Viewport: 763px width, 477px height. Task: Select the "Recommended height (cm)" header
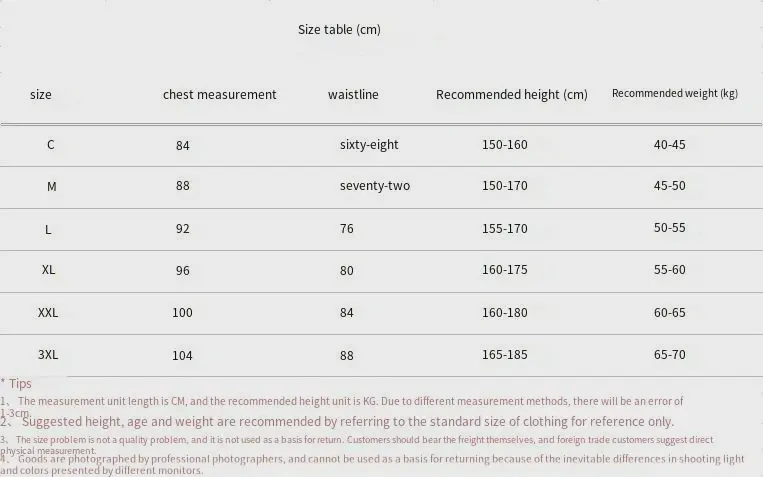[x=511, y=95]
